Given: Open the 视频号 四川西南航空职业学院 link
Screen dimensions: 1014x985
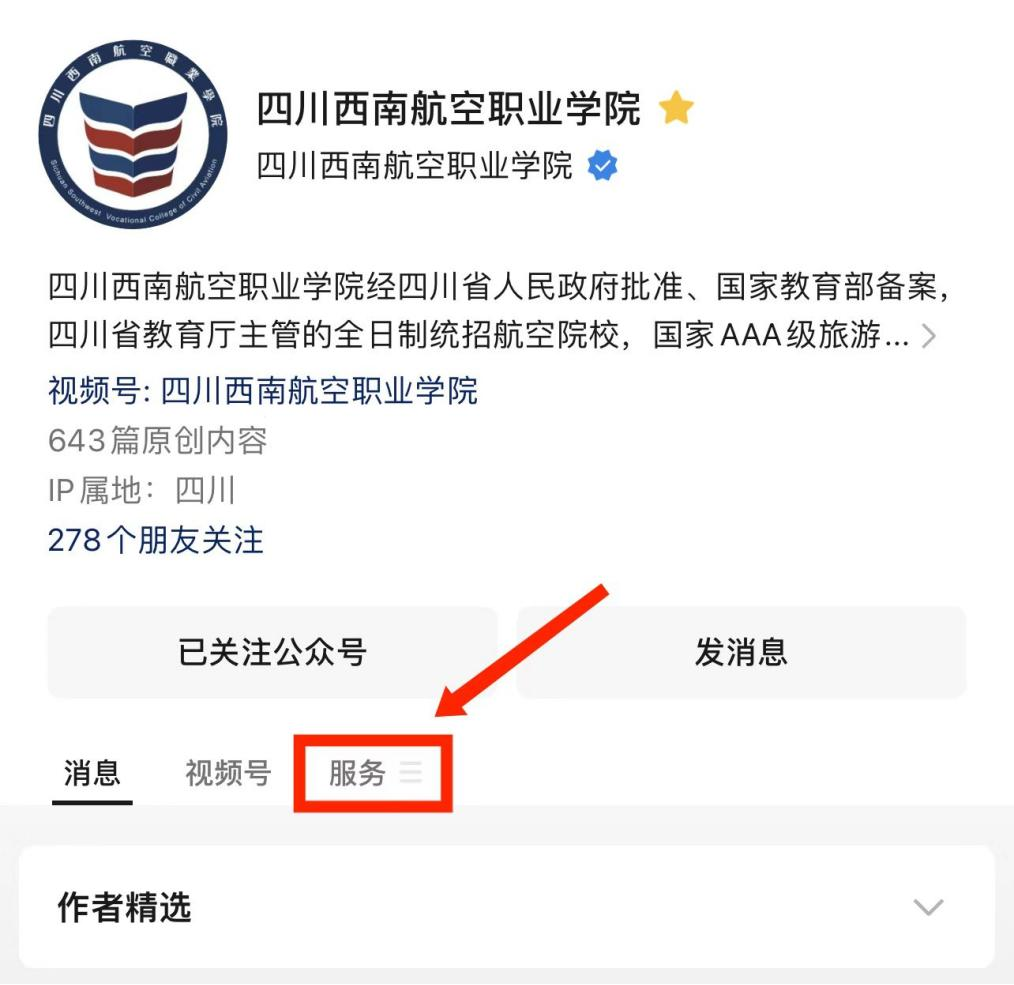Looking at the screenshot, I should (263, 391).
